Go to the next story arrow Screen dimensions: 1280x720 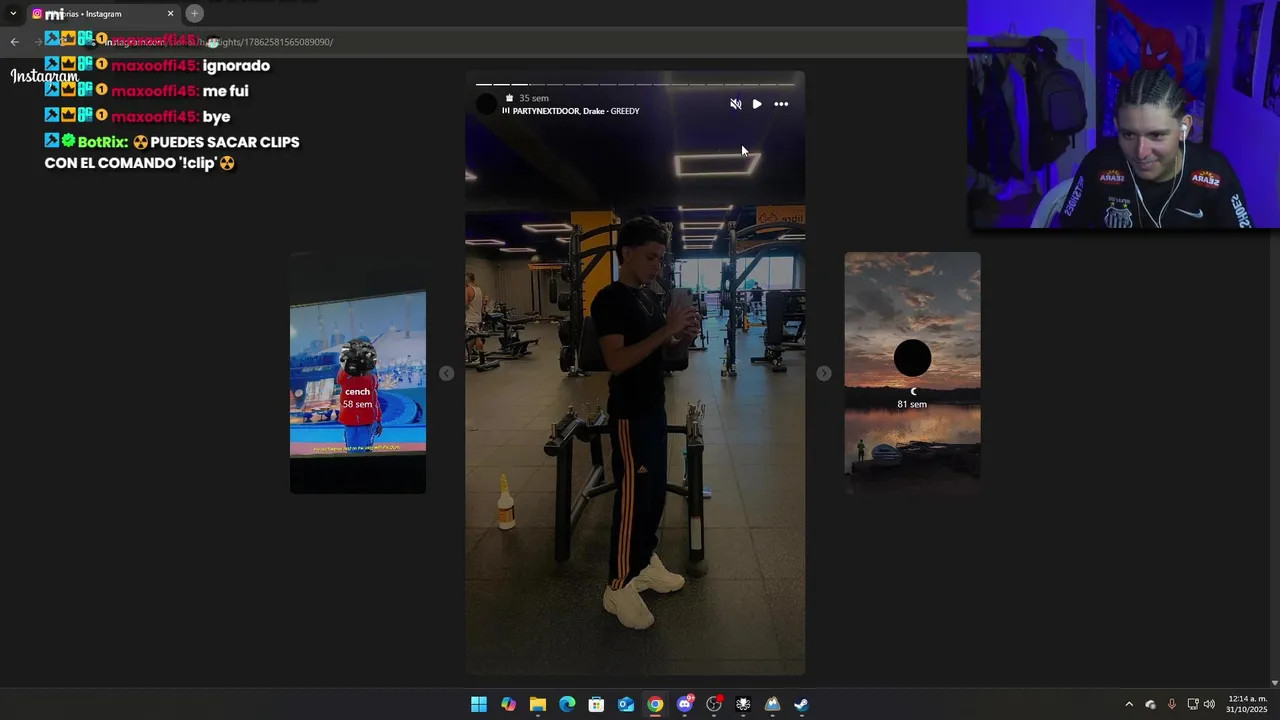(x=823, y=373)
